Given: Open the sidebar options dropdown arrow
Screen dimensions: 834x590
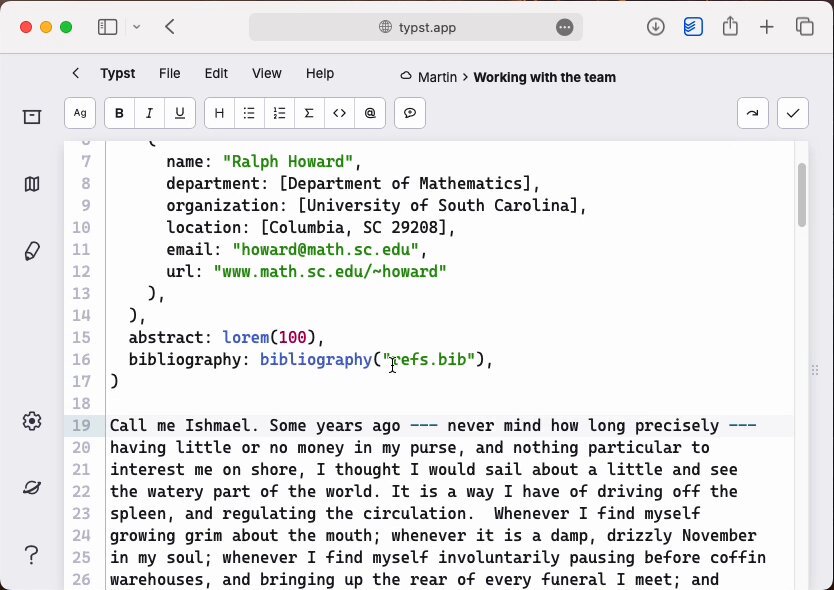Looking at the screenshot, I should (x=137, y=27).
